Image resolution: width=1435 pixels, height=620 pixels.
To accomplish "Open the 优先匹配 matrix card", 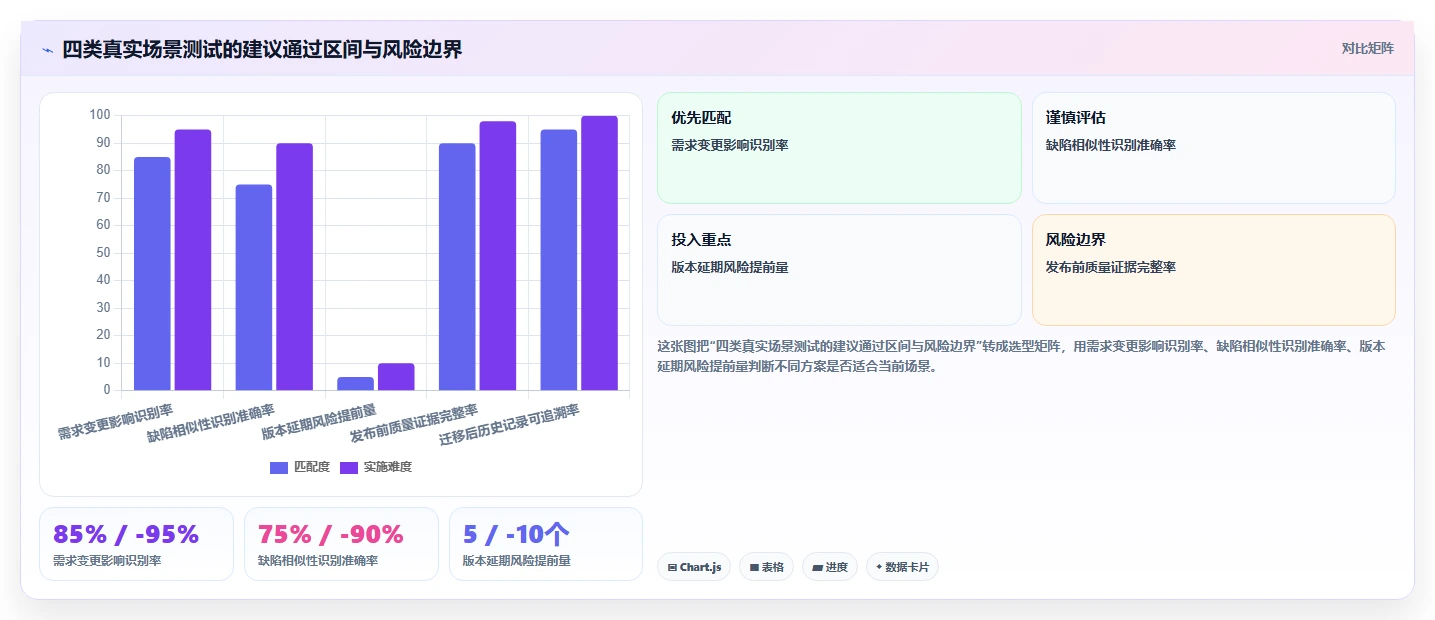I will [839, 148].
